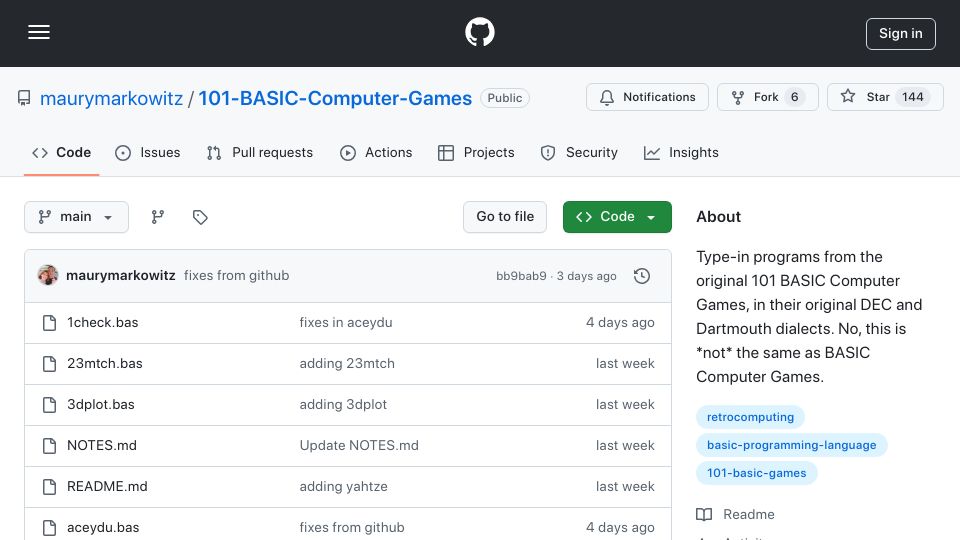The image size is (960, 540).
Task: Go to the GitHub homepage logo
Action: click(480, 32)
